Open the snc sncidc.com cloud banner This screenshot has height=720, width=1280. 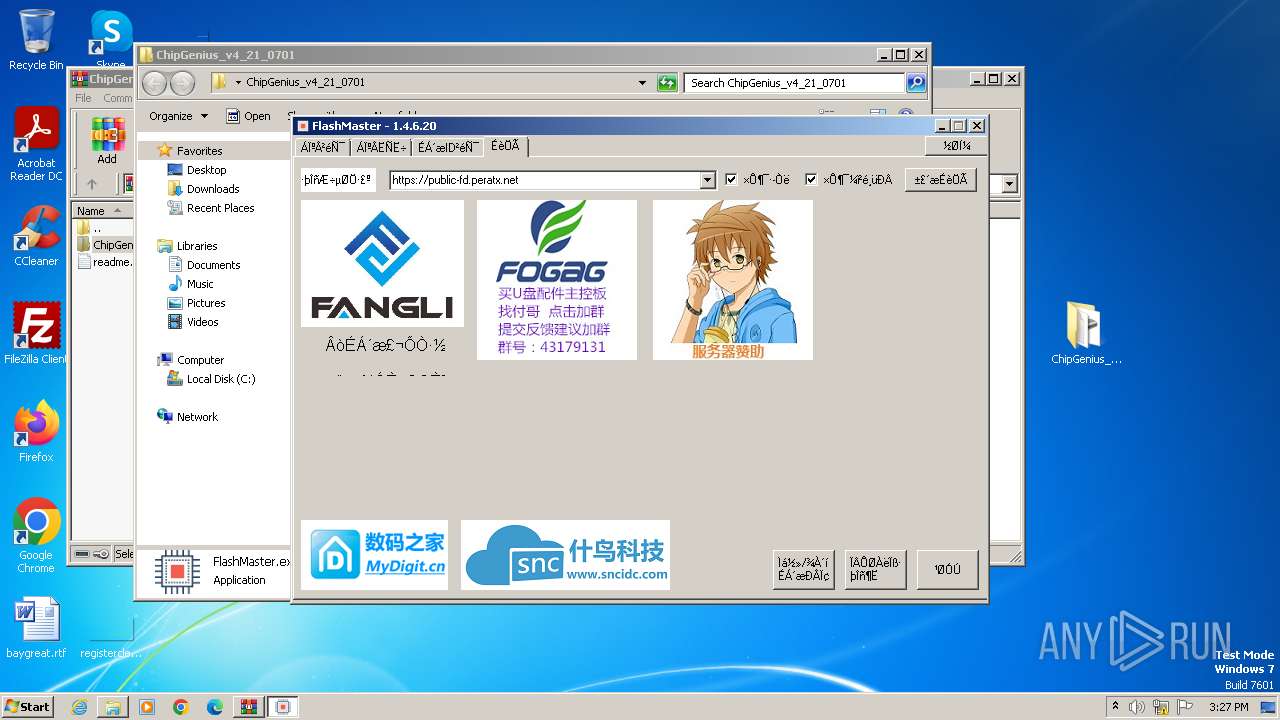click(565, 555)
